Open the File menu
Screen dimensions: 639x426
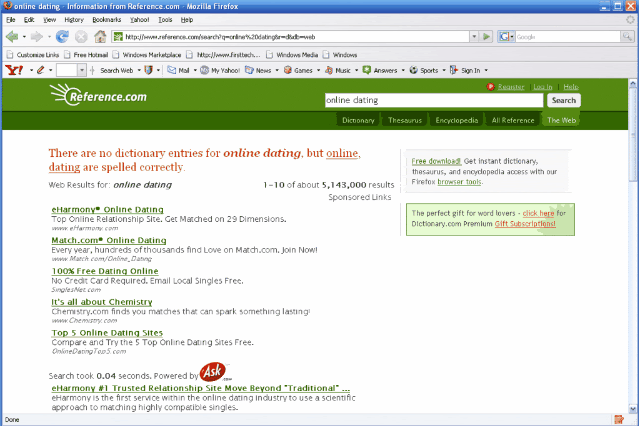[x=11, y=20]
